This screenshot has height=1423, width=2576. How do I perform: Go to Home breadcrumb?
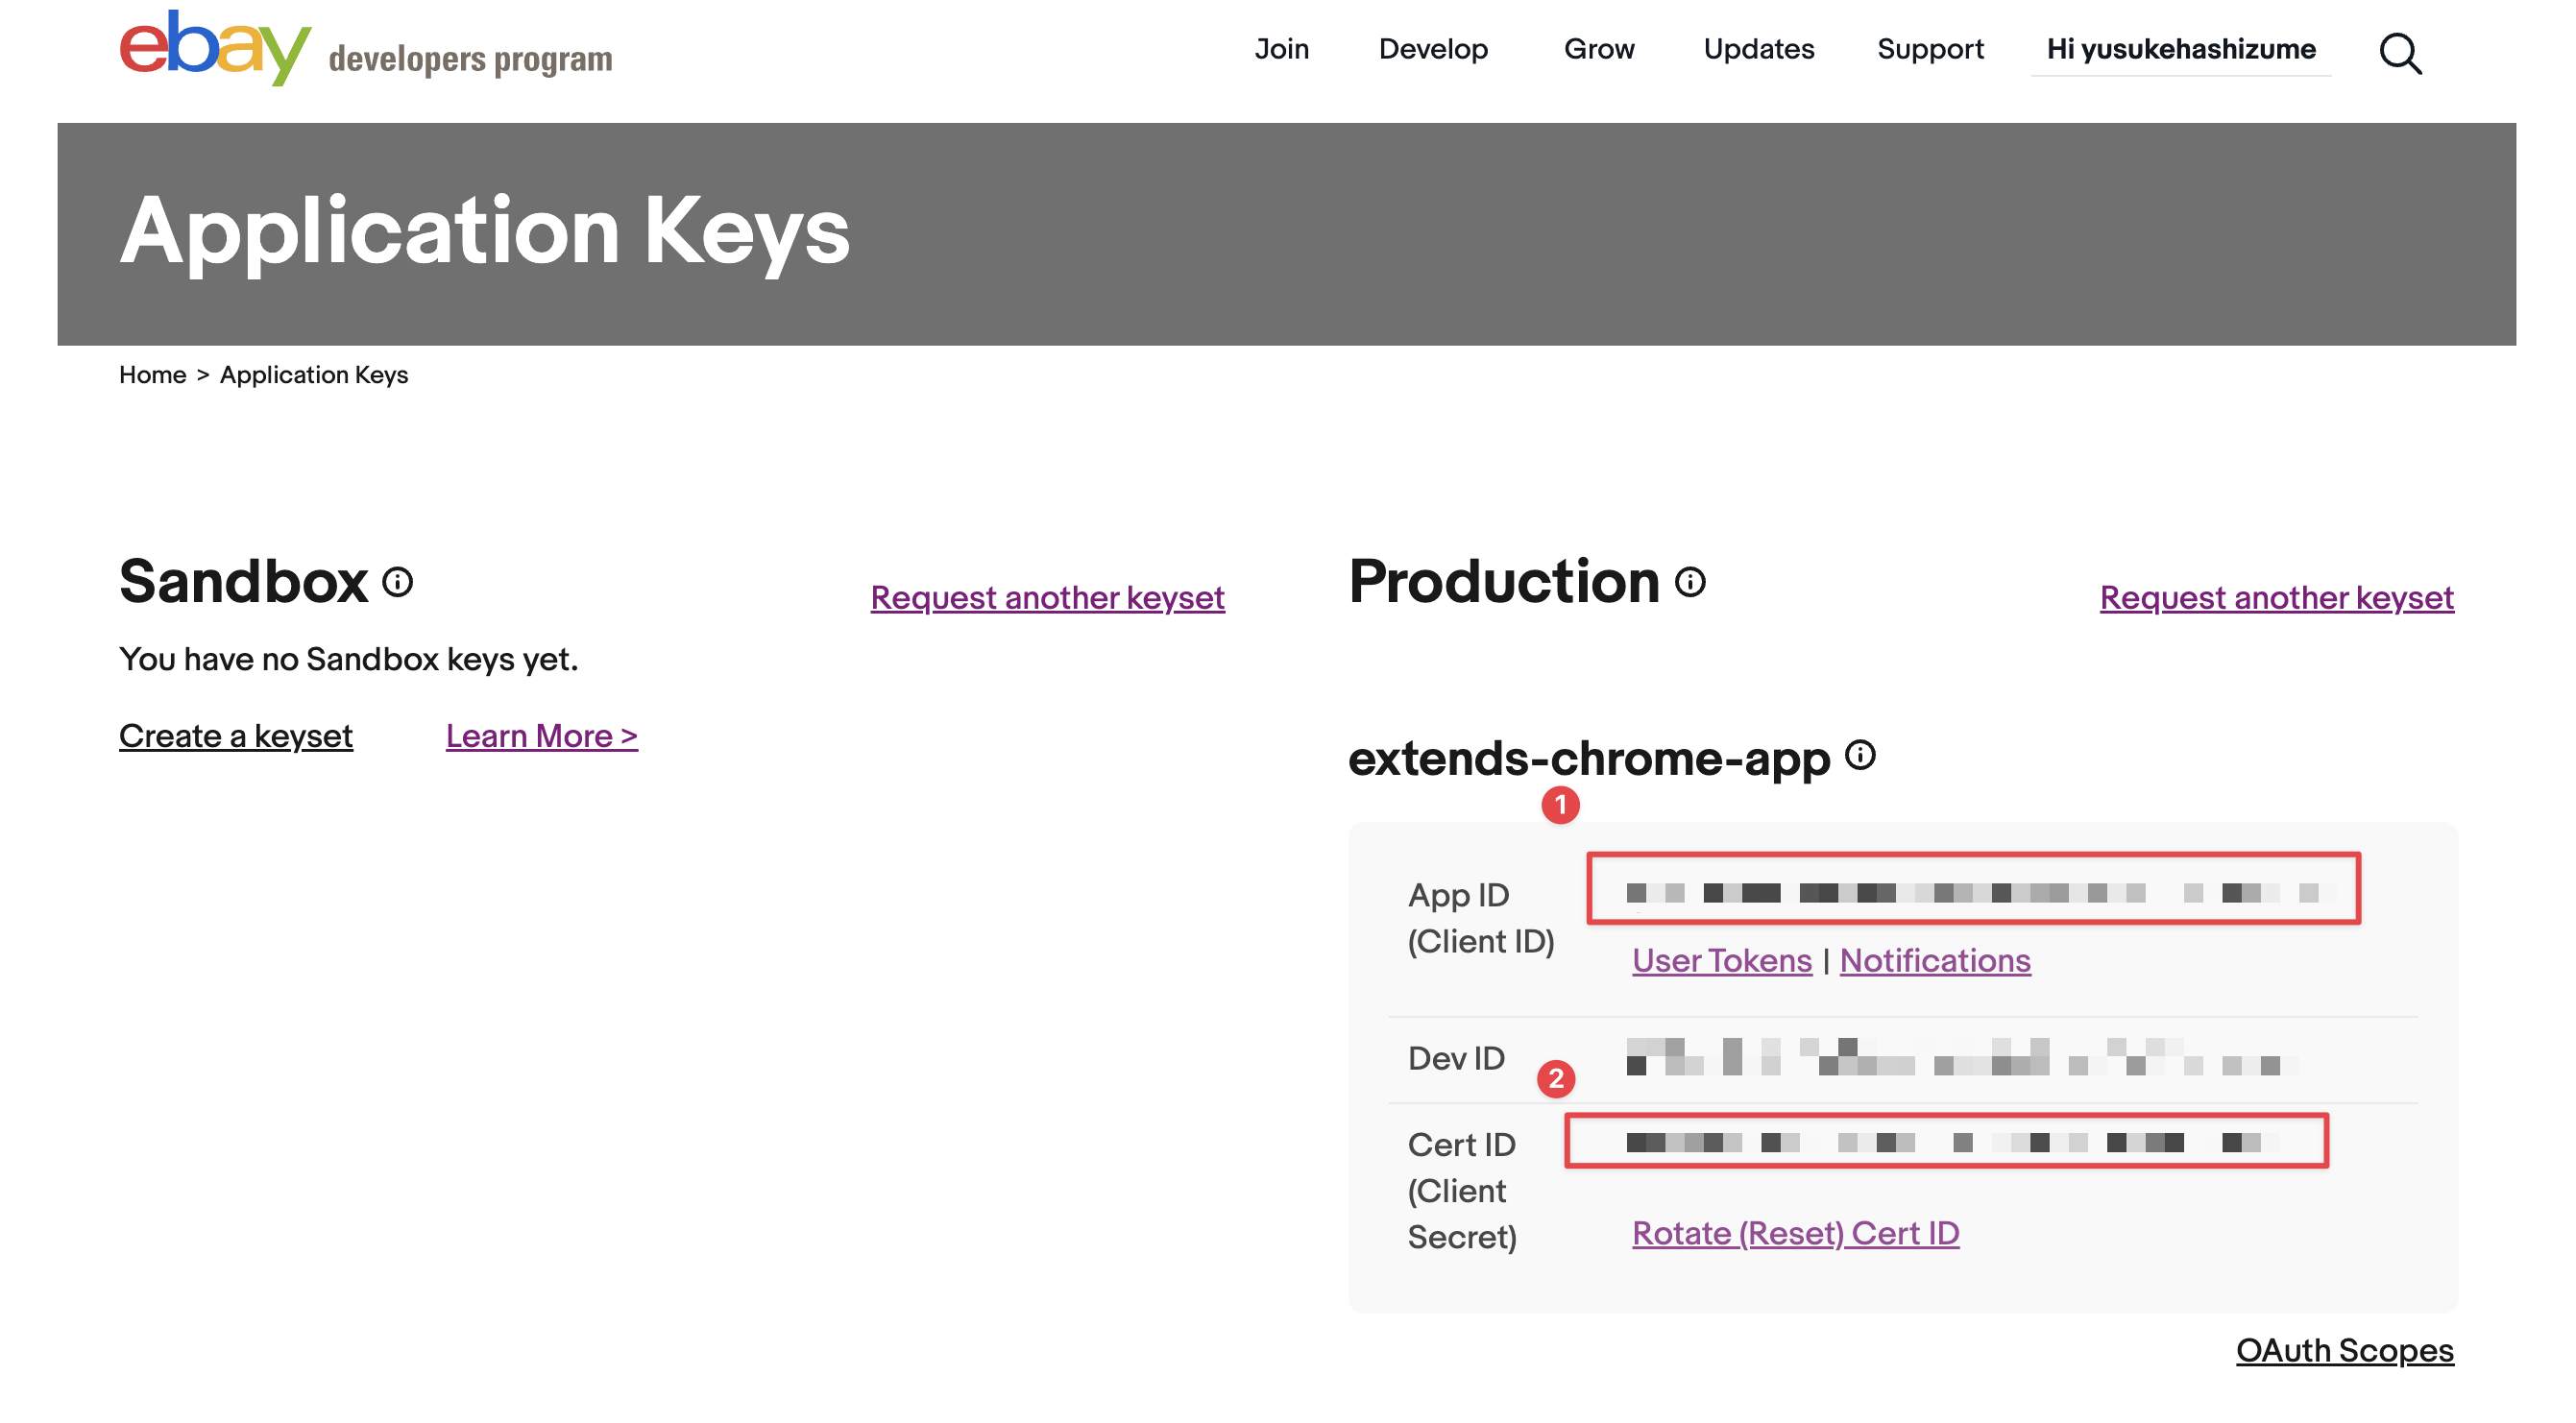(152, 375)
